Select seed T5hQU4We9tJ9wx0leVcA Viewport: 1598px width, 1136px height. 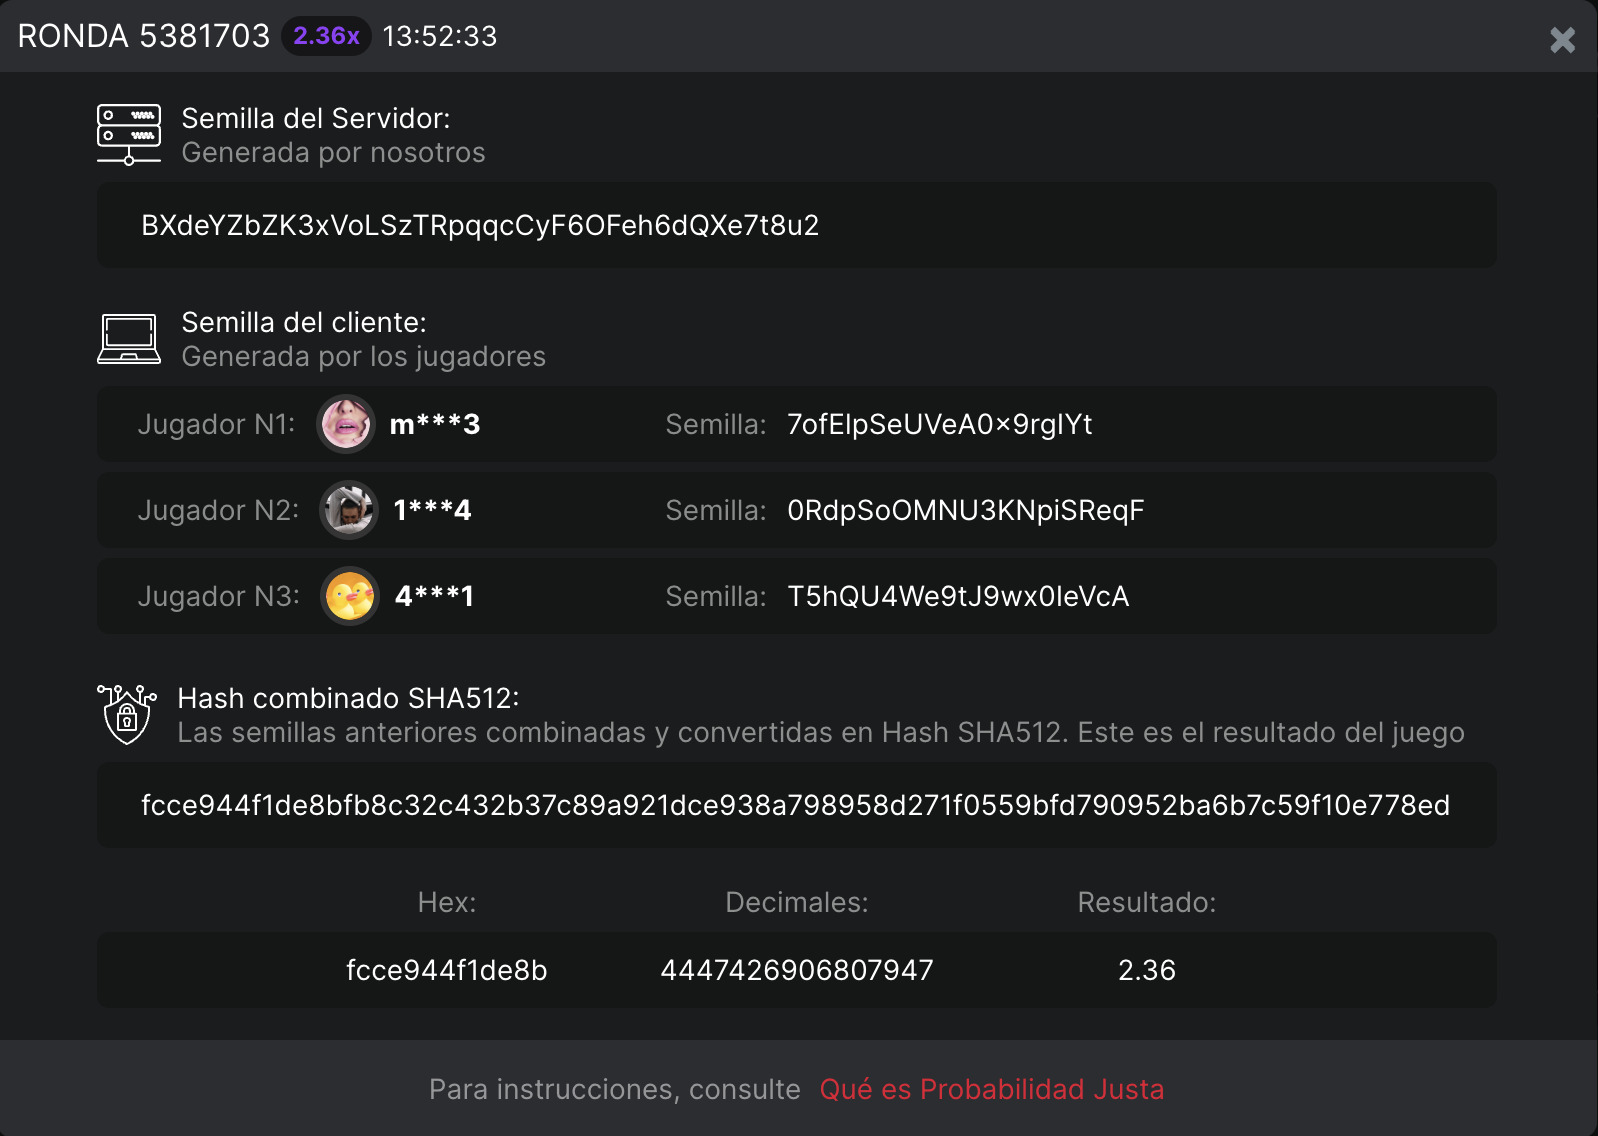click(958, 596)
